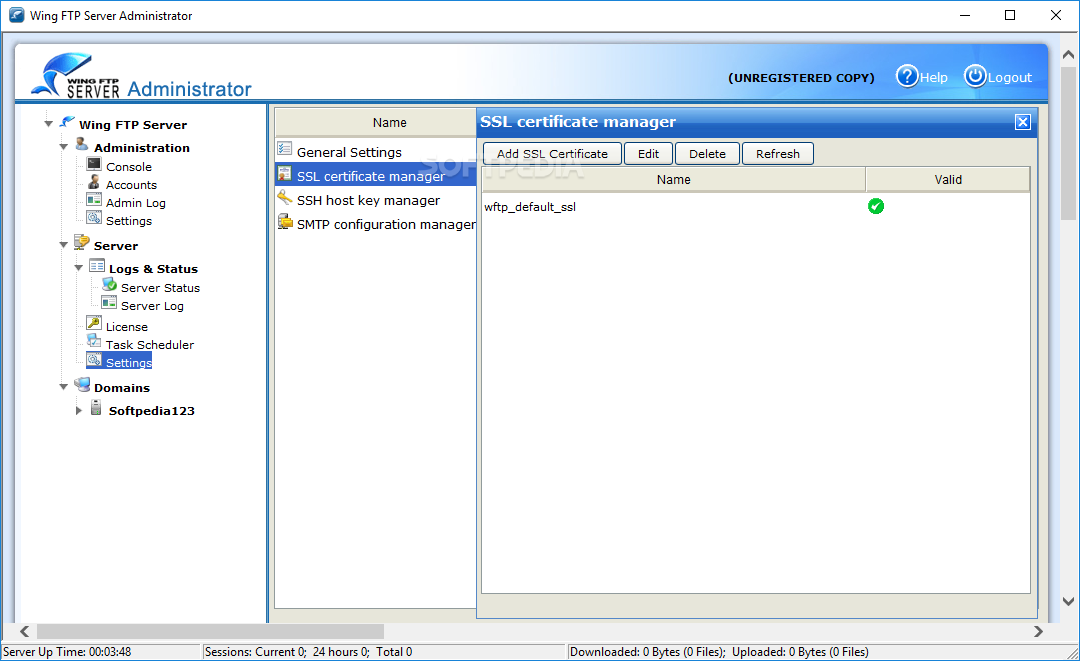Click the Server node icon
Screen dimensions: 1080x661
[82, 242]
